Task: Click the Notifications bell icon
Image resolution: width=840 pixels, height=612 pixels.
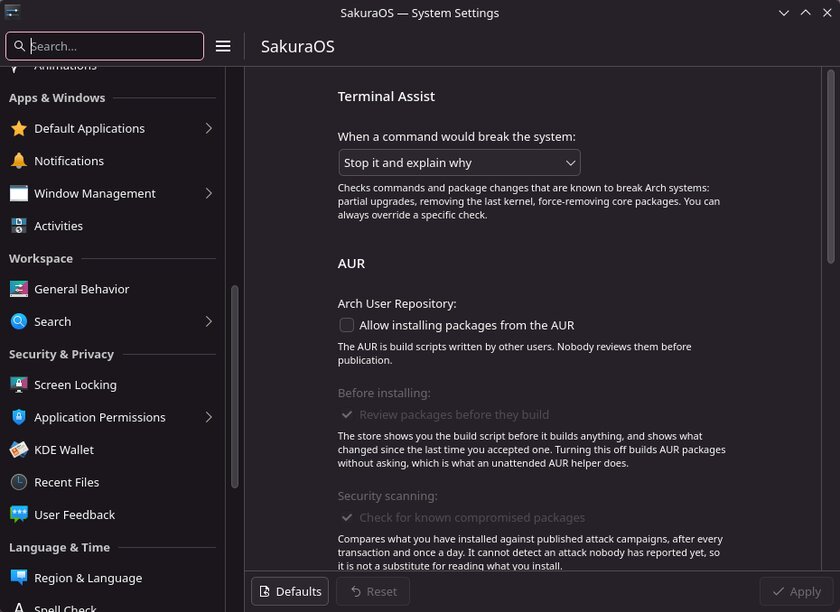Action: 19,161
